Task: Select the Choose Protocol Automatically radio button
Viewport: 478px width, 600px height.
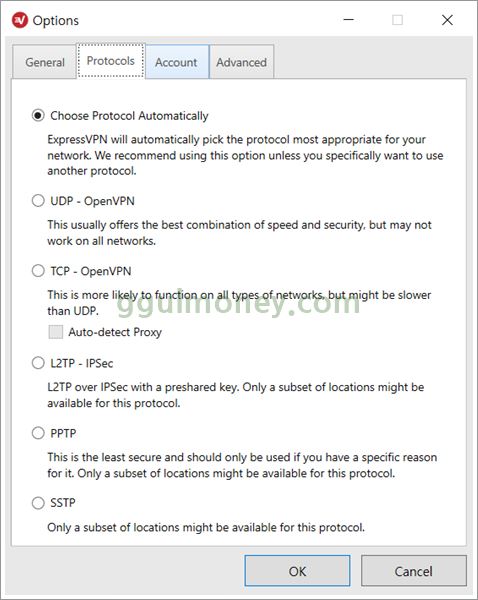Action: pos(38,115)
